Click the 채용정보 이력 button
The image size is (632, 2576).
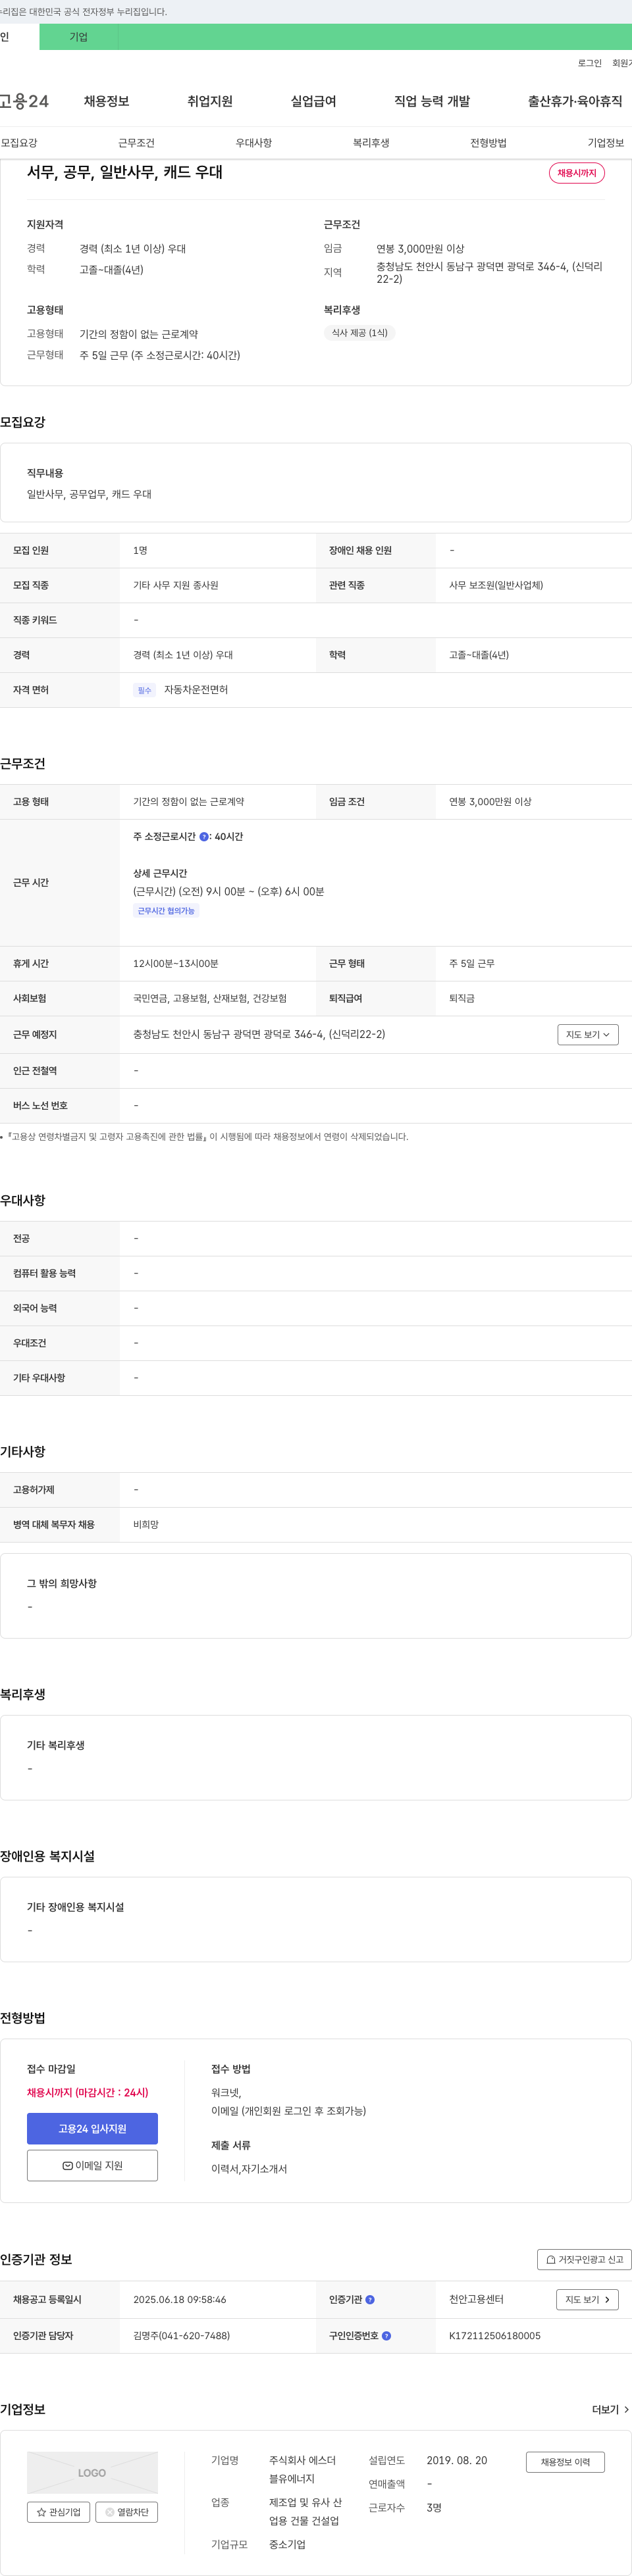click(565, 2462)
